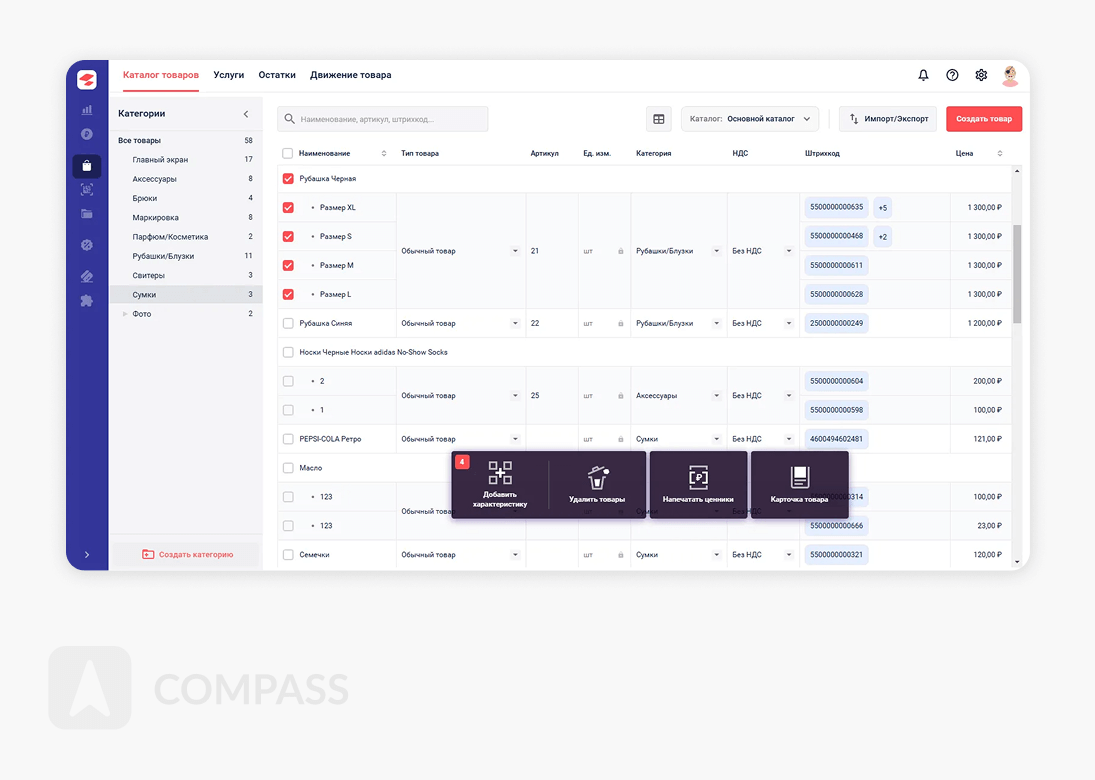Click the notifications bell icon

click(x=923, y=75)
